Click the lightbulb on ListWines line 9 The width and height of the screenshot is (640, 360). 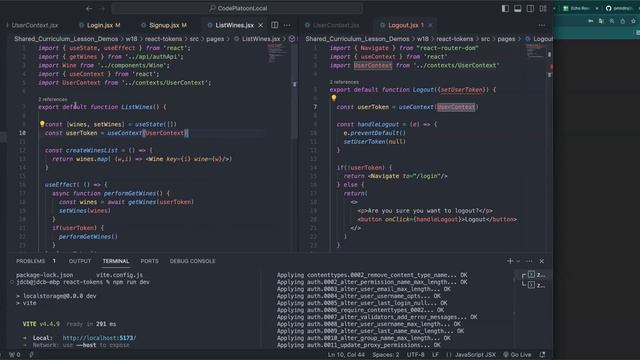pos(42,124)
